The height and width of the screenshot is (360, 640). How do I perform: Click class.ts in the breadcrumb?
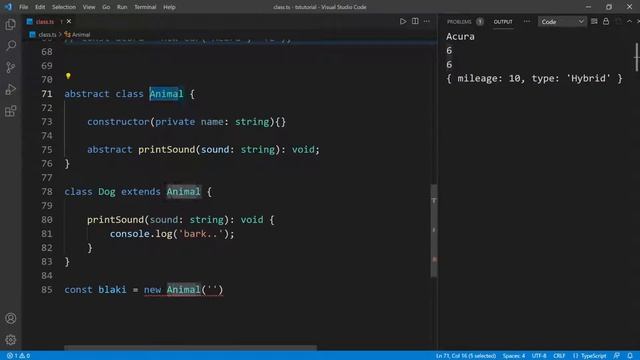point(47,35)
